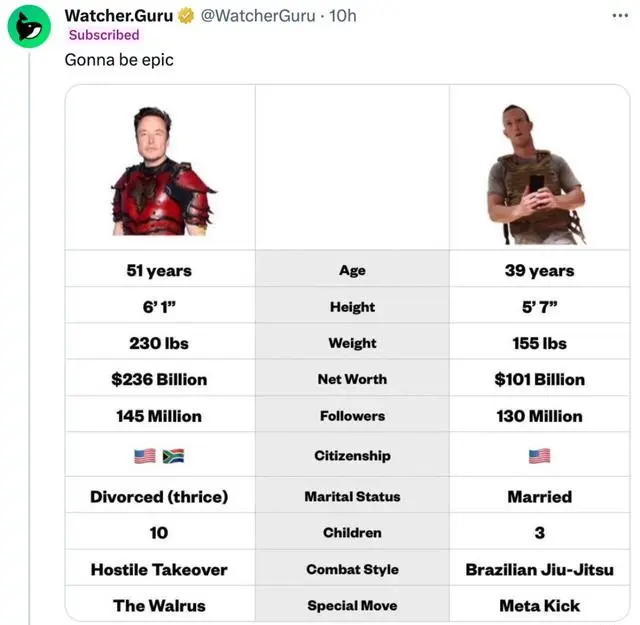The width and height of the screenshot is (640, 625).
Task: Click the US flag in left column
Action: (x=145, y=456)
